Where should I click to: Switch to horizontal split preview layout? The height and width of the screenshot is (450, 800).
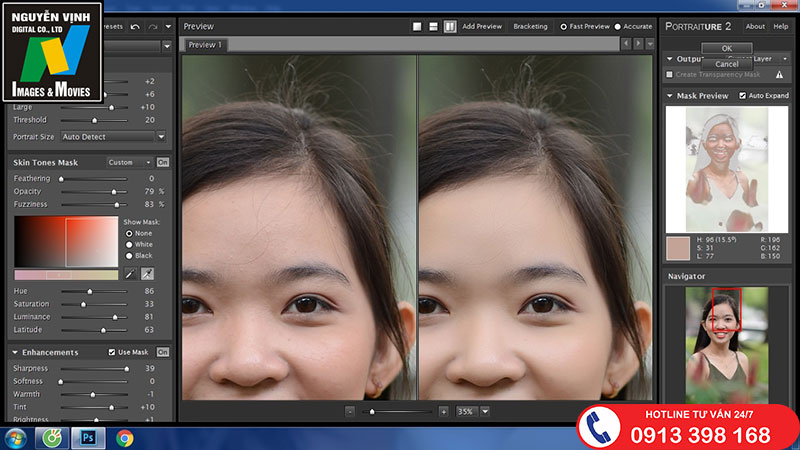(x=433, y=27)
